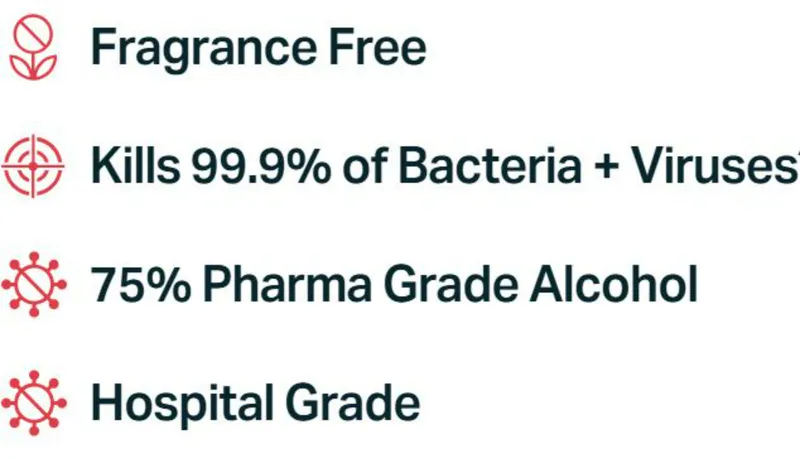Select the 75% Pharma Grade Alcohol label
Screen dimensions: 800x459
point(394,284)
